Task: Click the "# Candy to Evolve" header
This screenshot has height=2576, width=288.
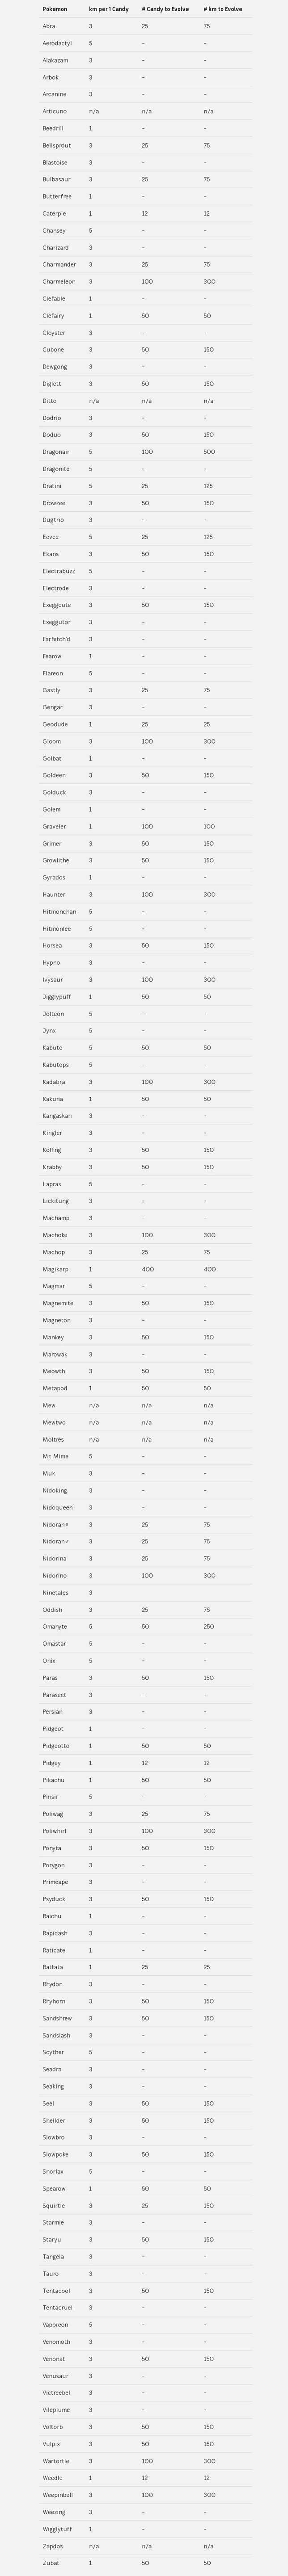Action: coord(165,9)
